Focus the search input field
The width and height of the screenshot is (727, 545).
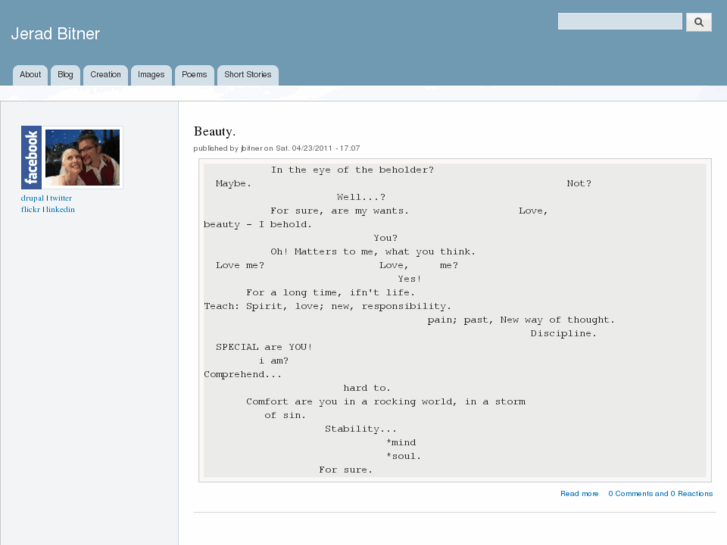[x=619, y=21]
